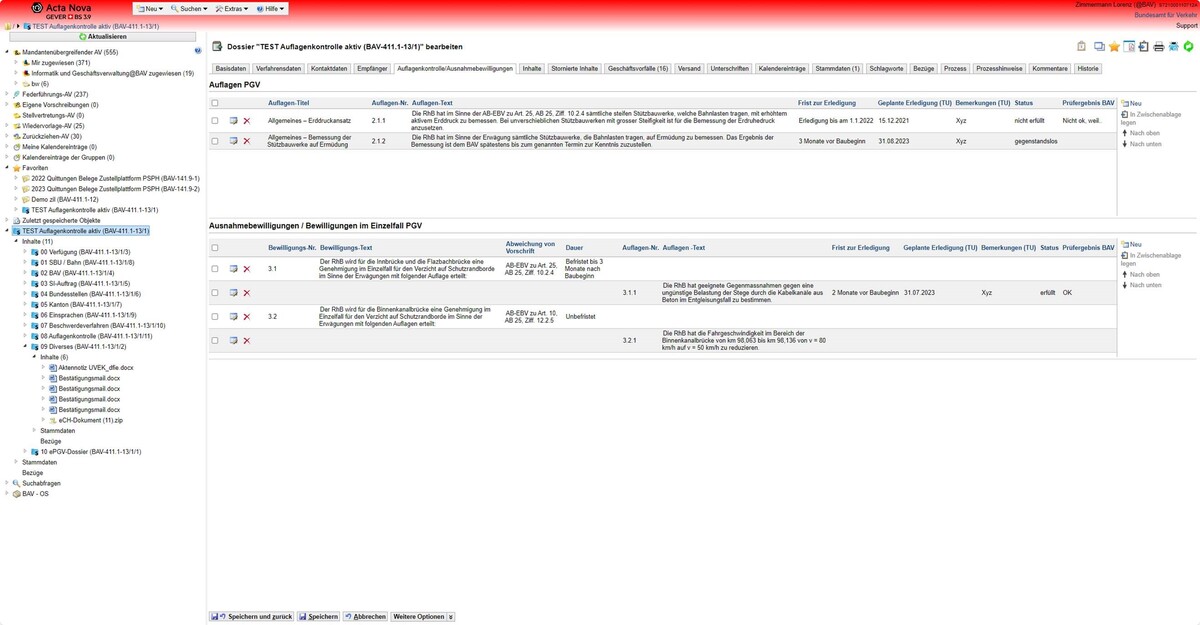This screenshot has width=1200, height=625.
Task: Click Speichern und zurück button
Action: click(252, 617)
